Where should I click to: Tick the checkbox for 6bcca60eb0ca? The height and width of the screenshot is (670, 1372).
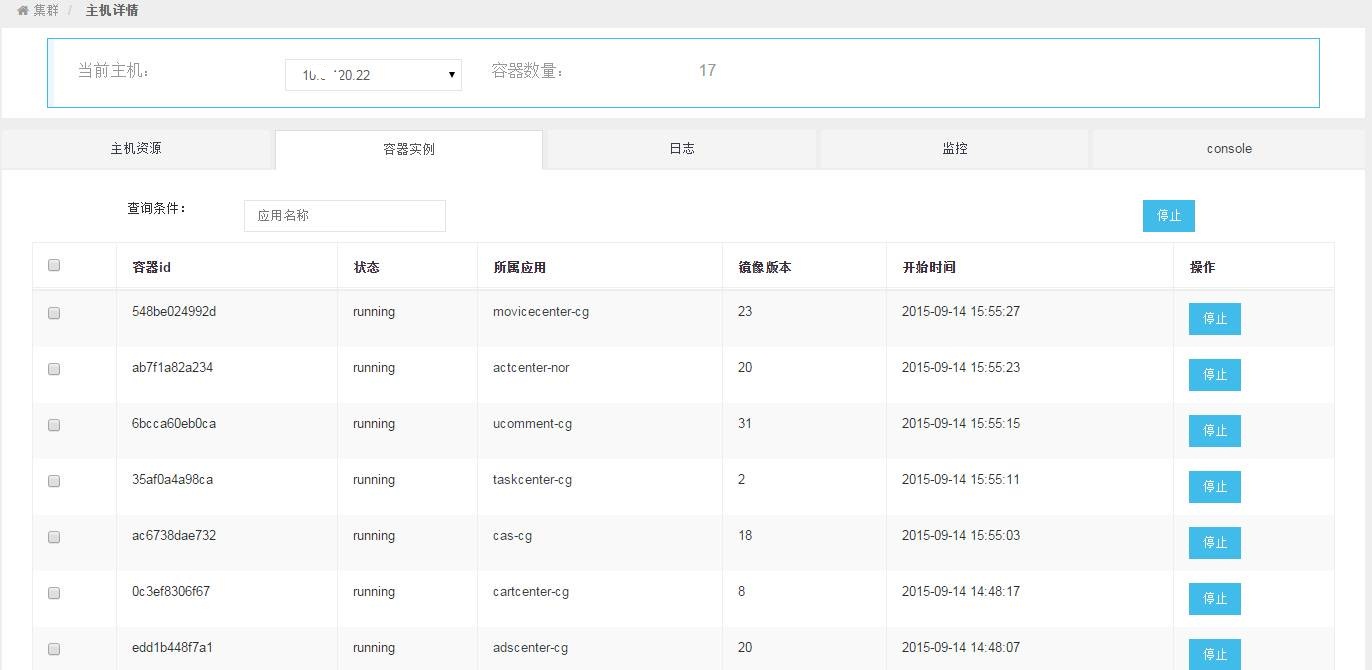(54, 425)
